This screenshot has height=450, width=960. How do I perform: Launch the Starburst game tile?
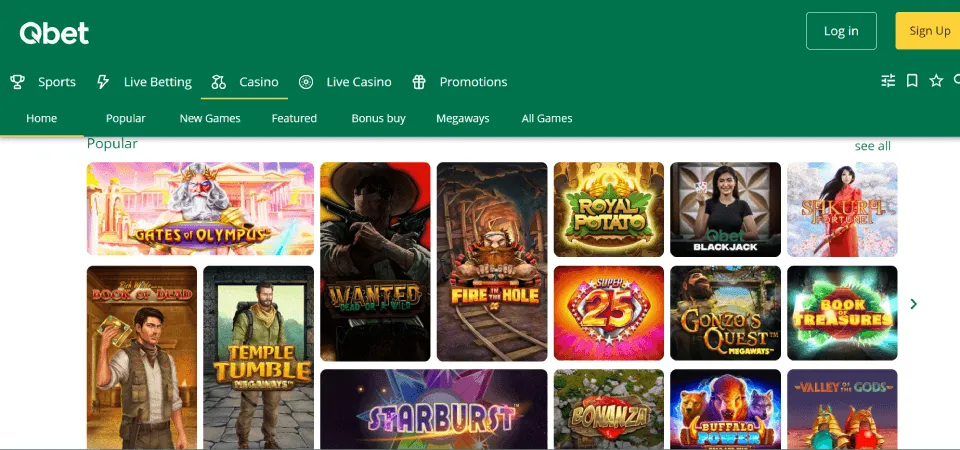434,409
